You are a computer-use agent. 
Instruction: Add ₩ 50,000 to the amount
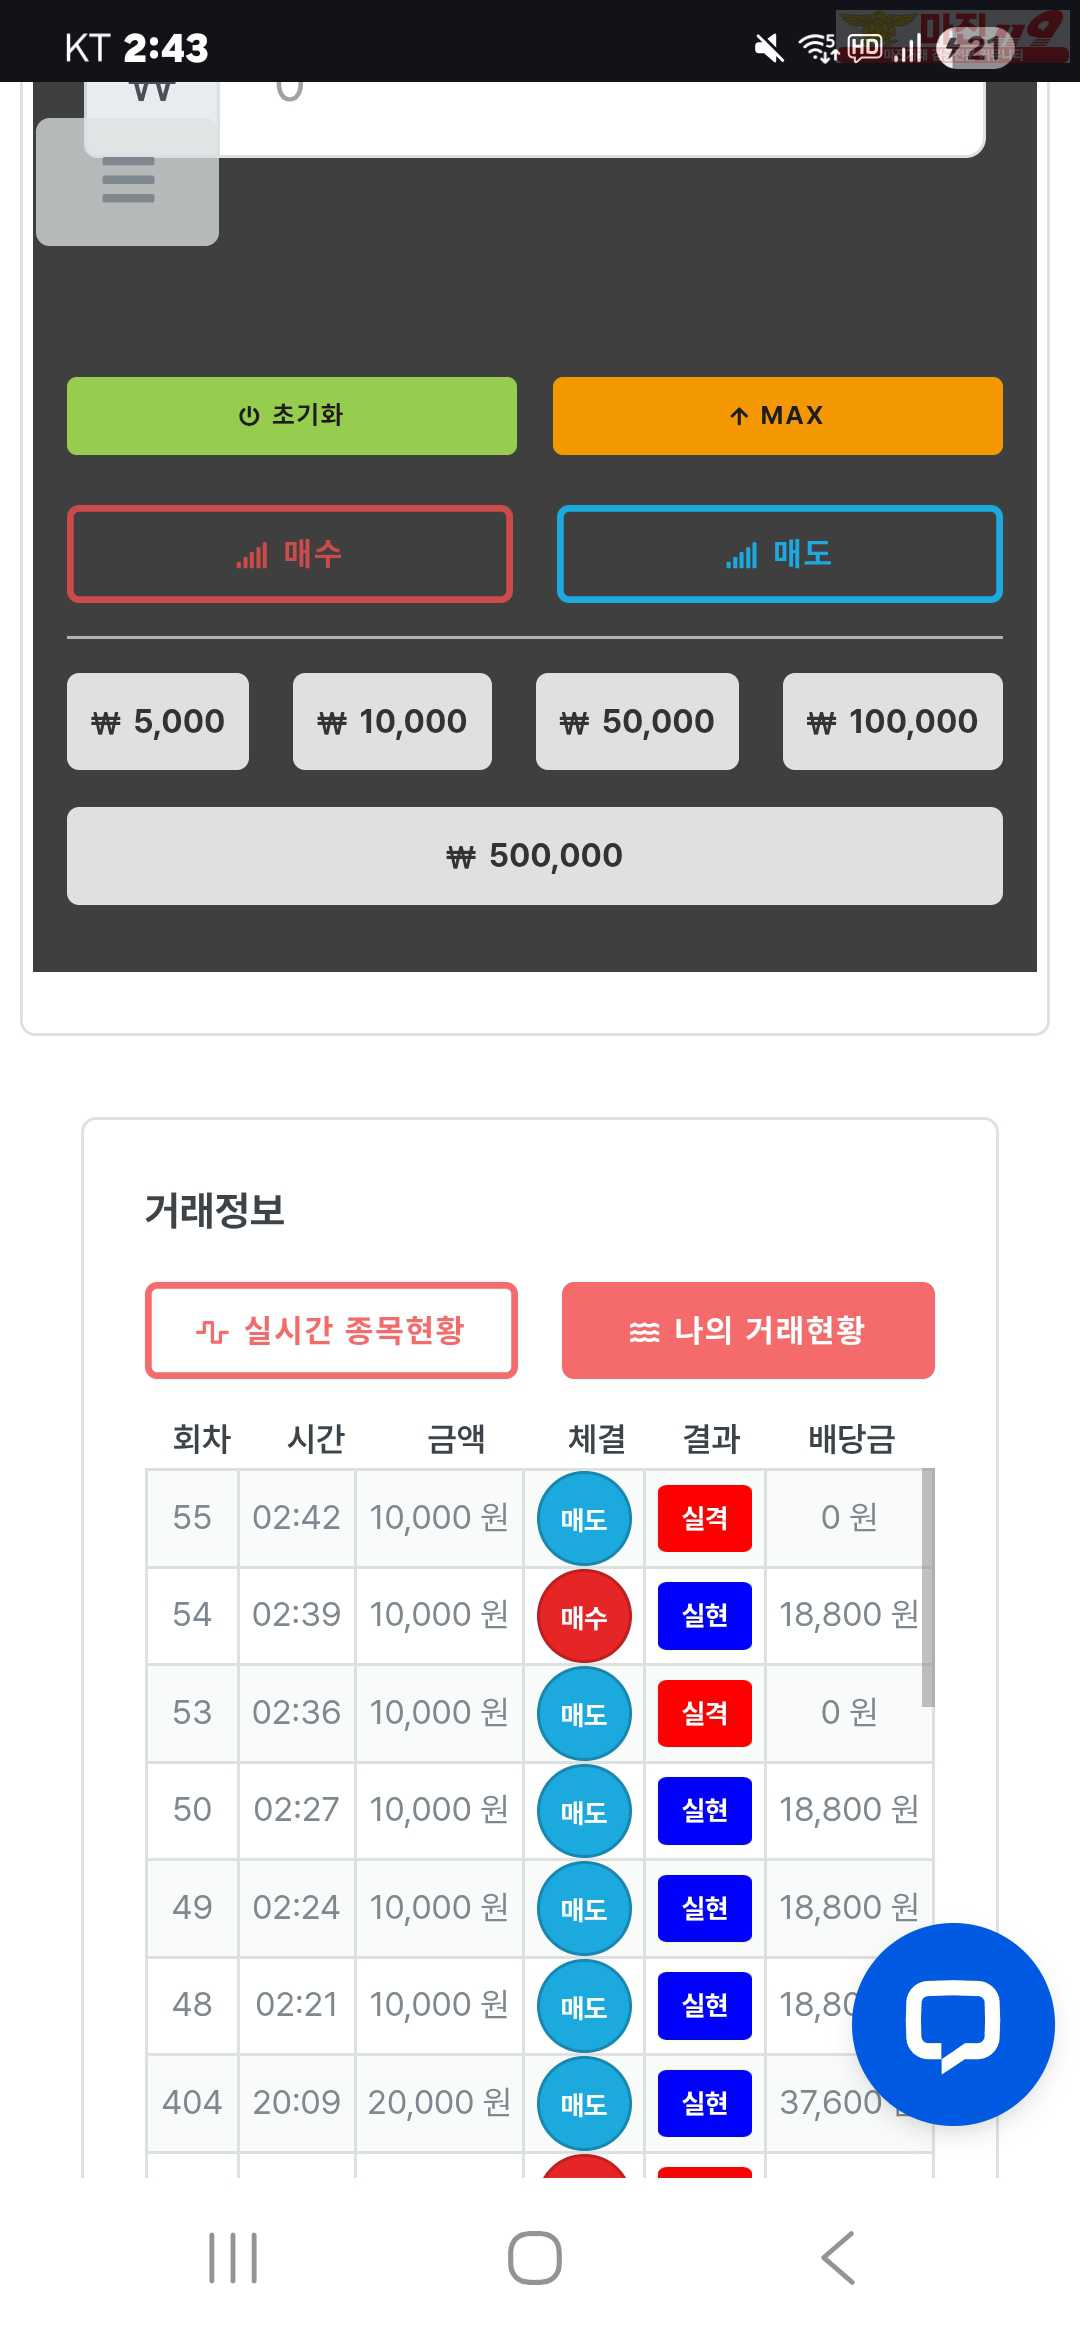tap(637, 721)
